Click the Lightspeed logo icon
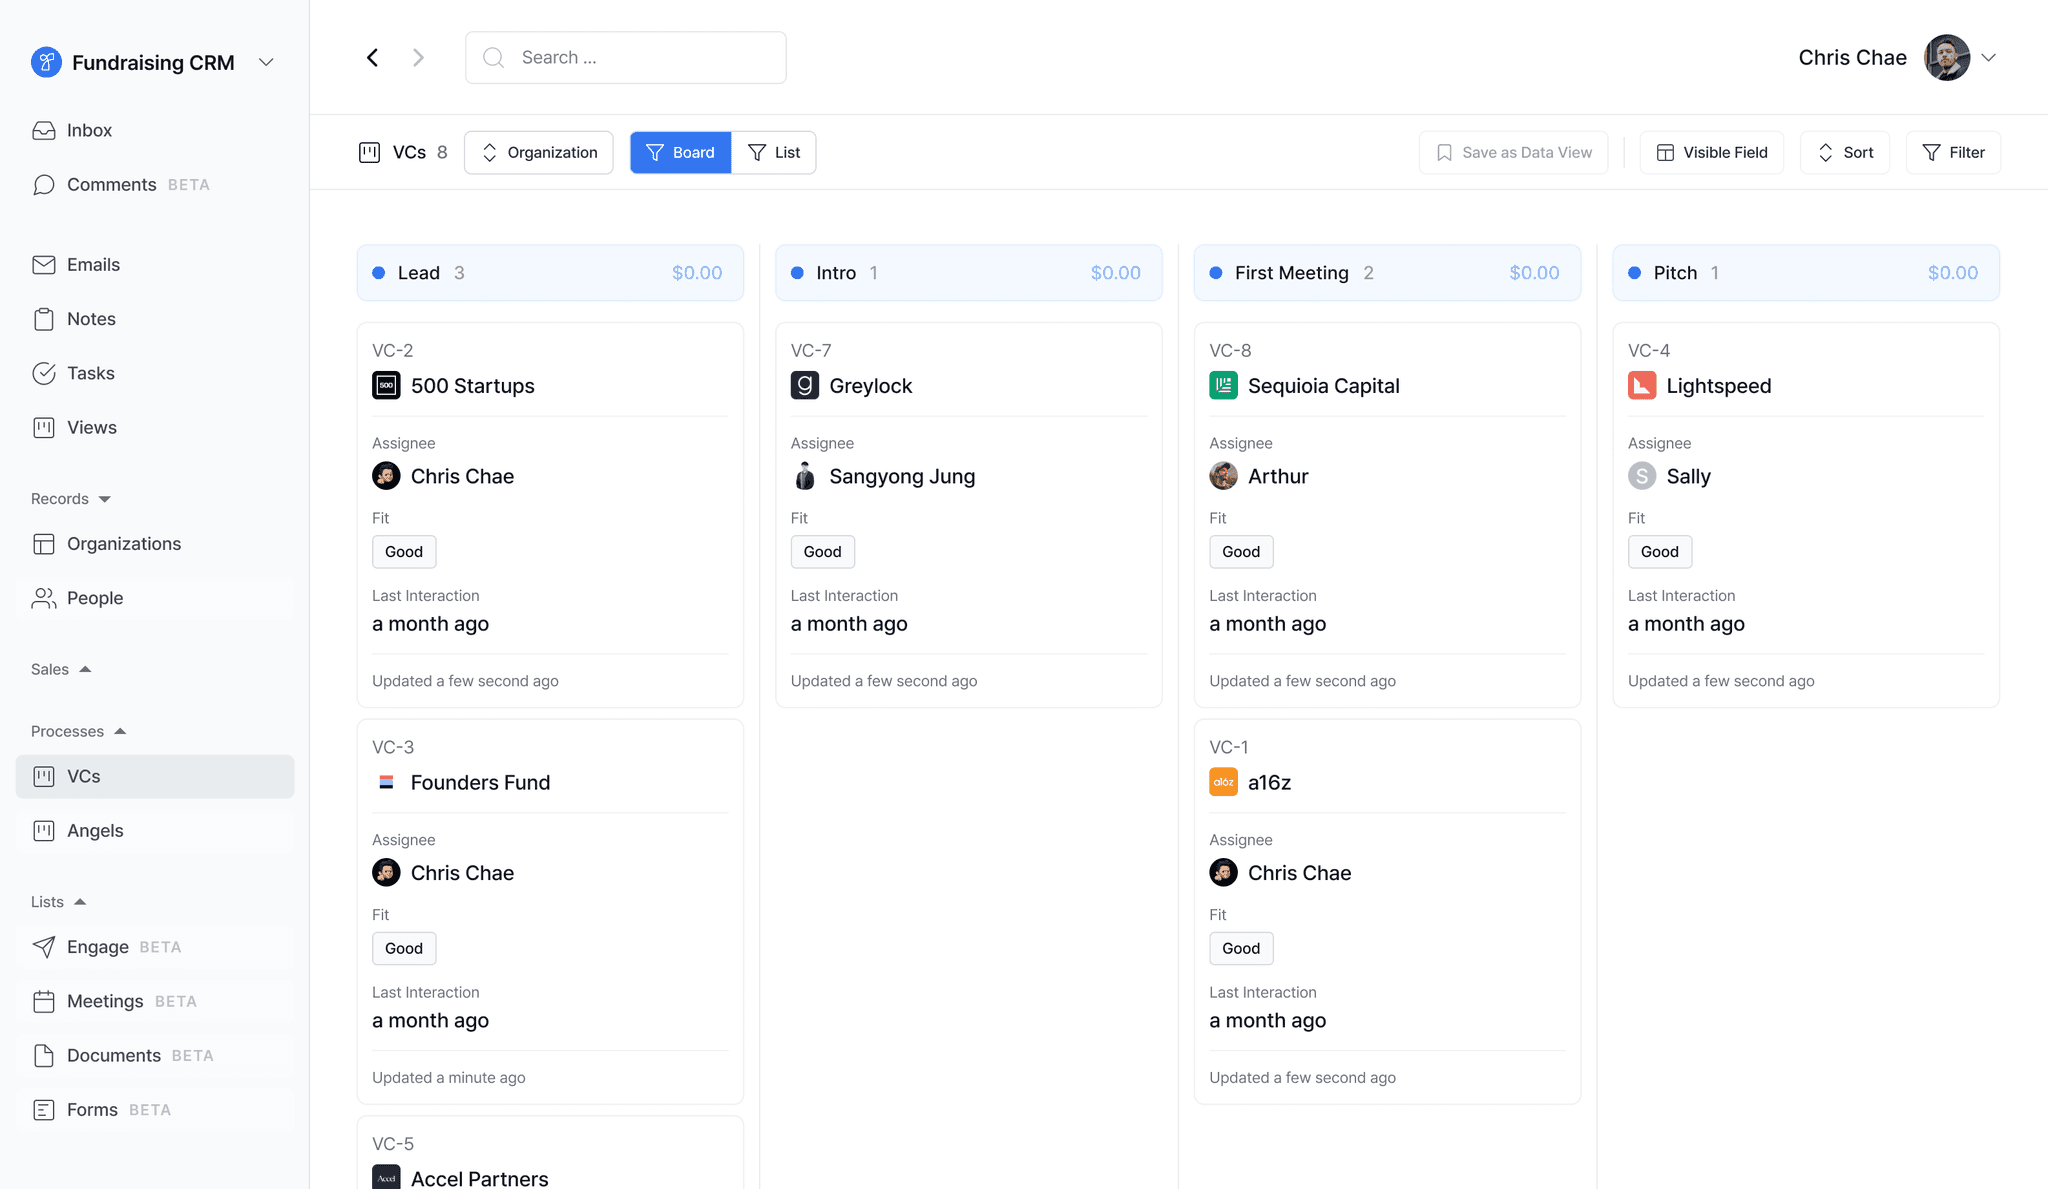Image resolution: width=2048 pixels, height=1189 pixels. pos(1642,386)
